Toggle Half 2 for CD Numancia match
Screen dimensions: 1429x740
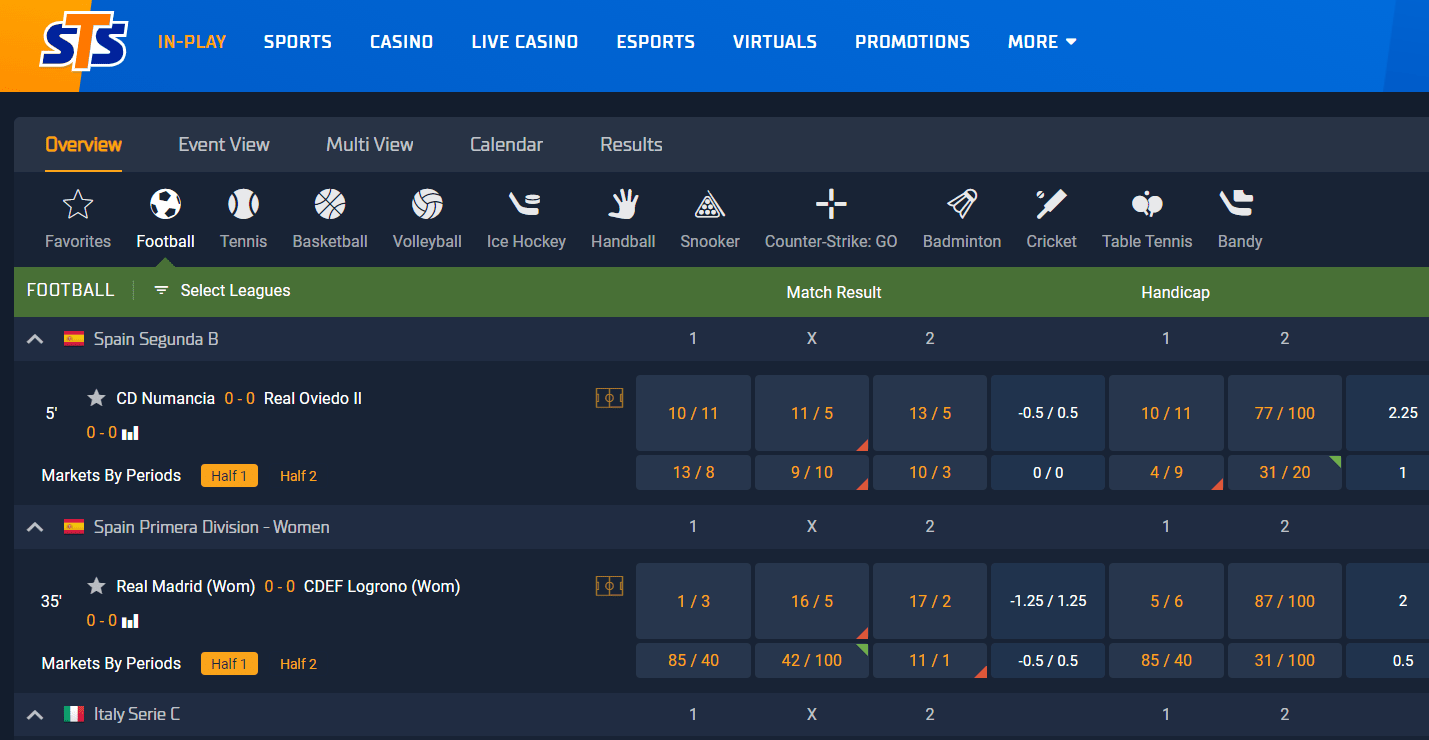click(298, 476)
